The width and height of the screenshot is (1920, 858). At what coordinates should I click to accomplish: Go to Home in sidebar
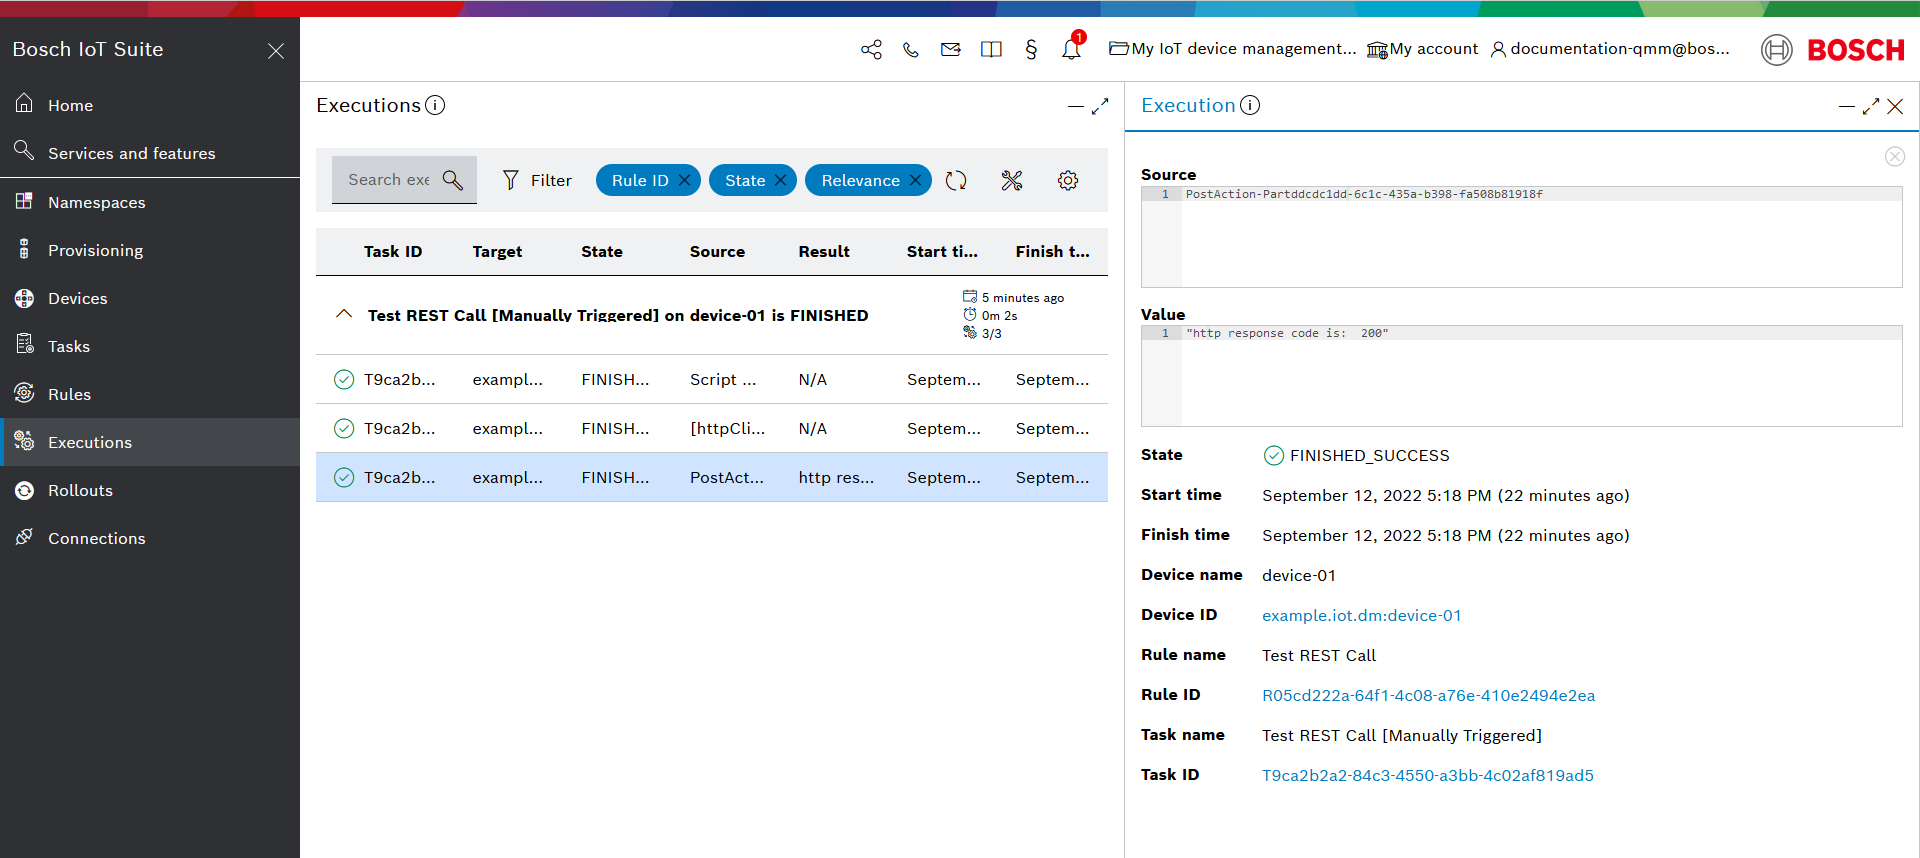click(150, 105)
